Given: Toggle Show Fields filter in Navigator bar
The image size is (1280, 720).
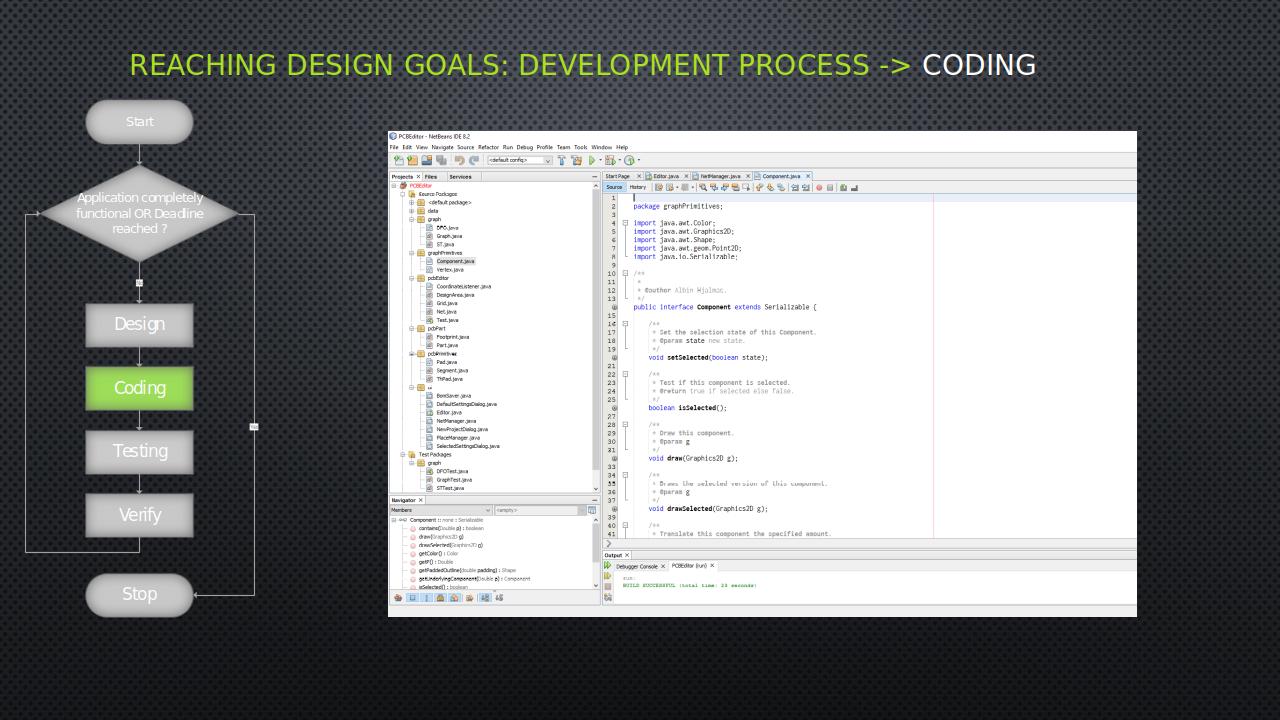Looking at the screenshot, I should 412,597.
